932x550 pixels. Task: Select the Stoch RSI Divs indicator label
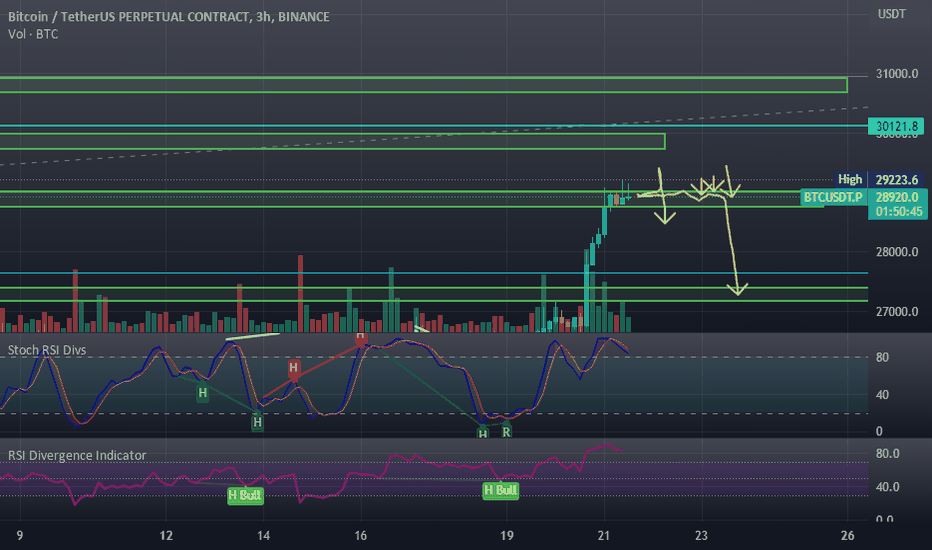[47, 350]
